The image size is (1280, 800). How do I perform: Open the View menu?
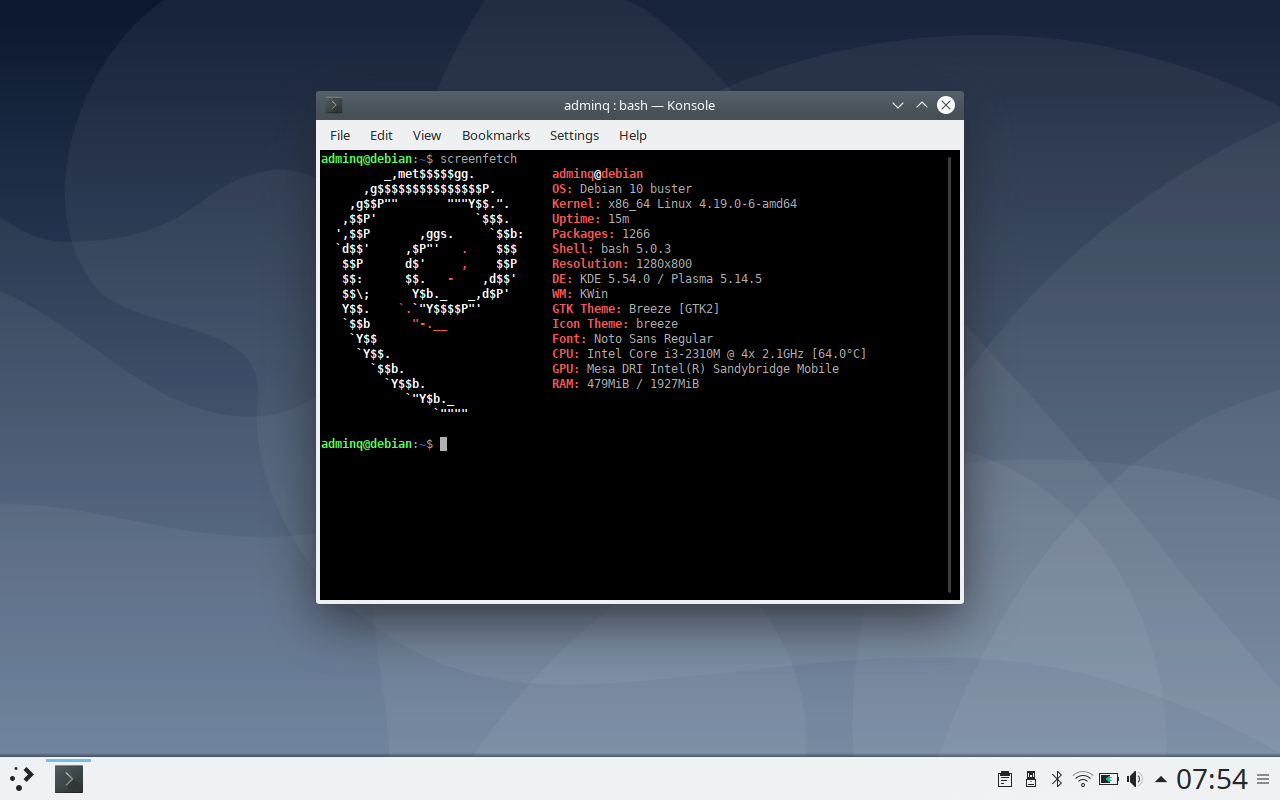click(427, 135)
